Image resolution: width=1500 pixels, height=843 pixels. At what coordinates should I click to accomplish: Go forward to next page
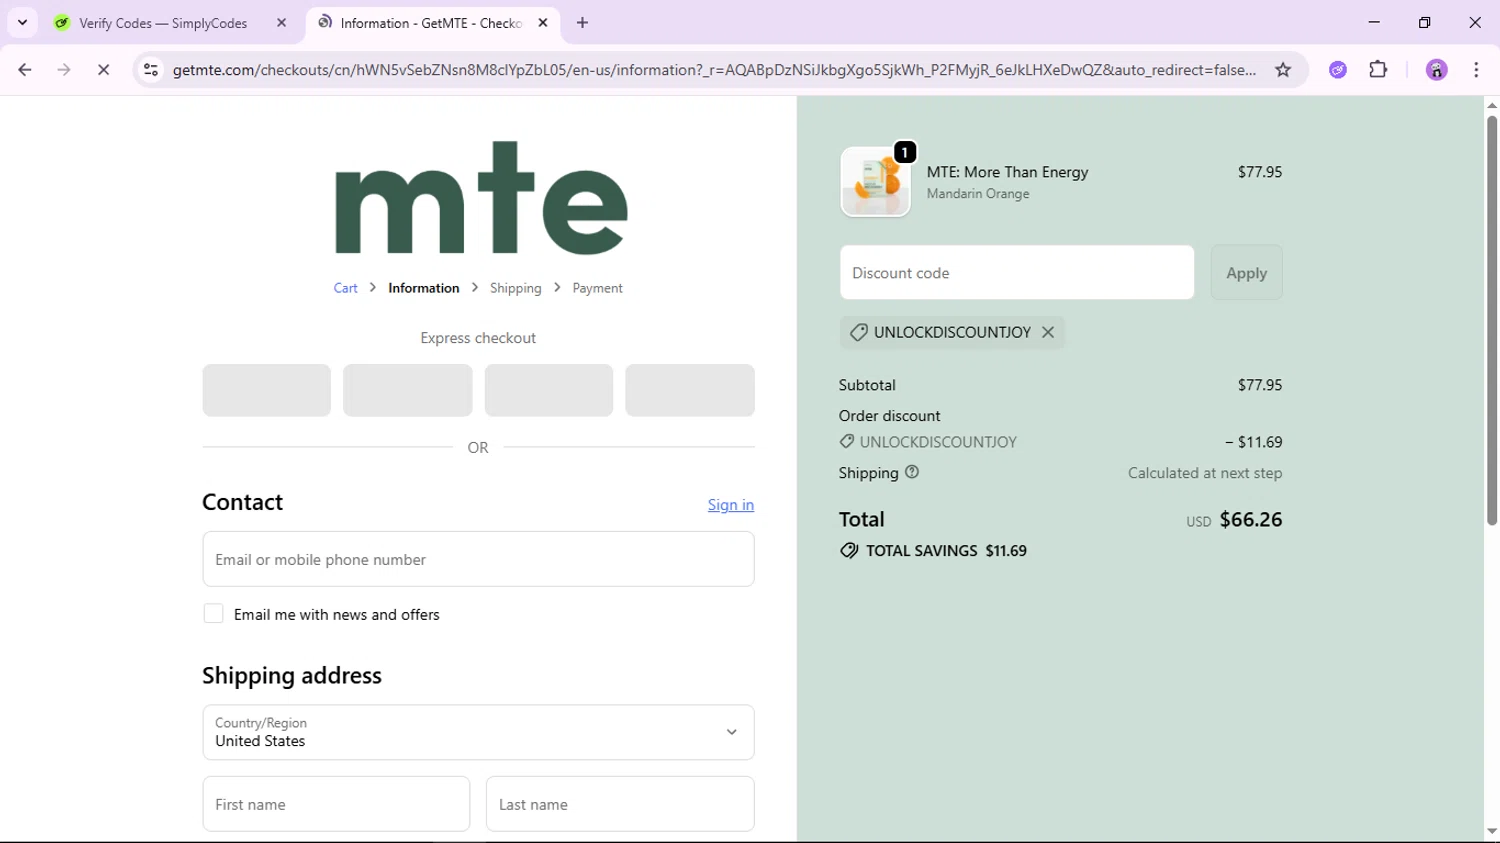[x=64, y=70]
